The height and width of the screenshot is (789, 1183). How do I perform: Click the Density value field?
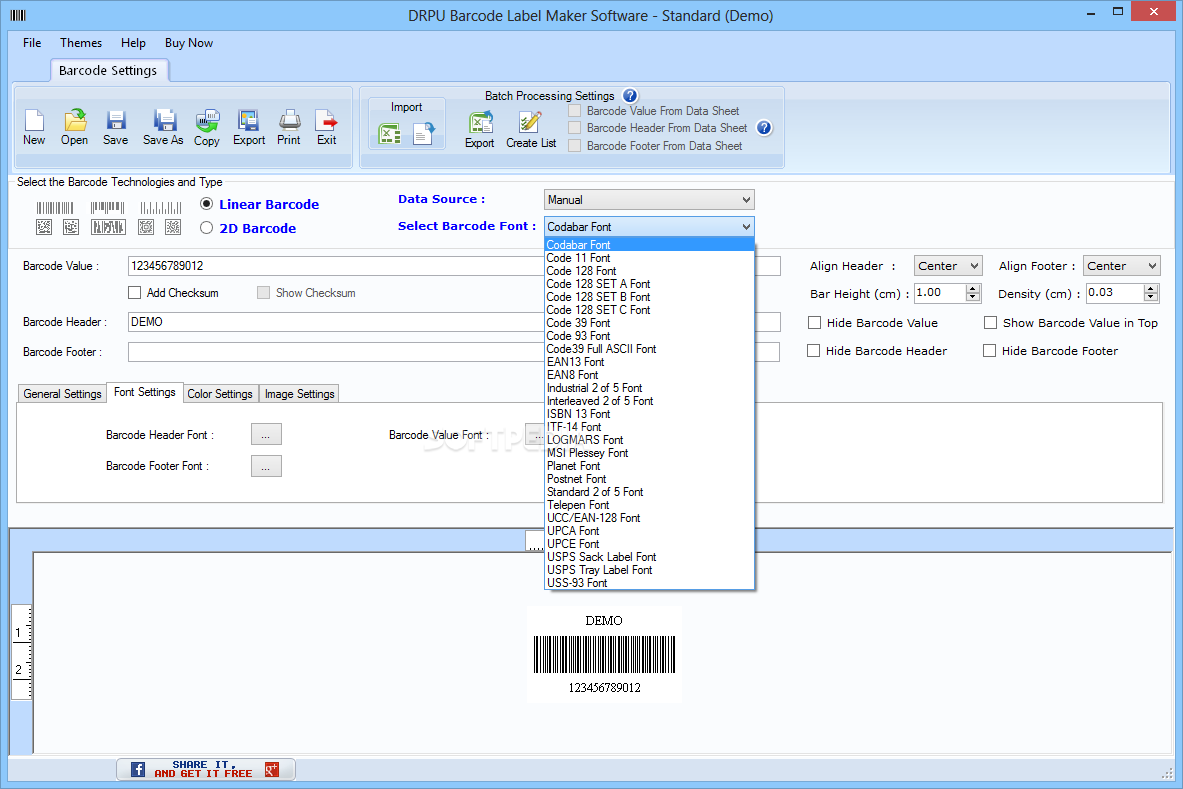click(x=1115, y=293)
